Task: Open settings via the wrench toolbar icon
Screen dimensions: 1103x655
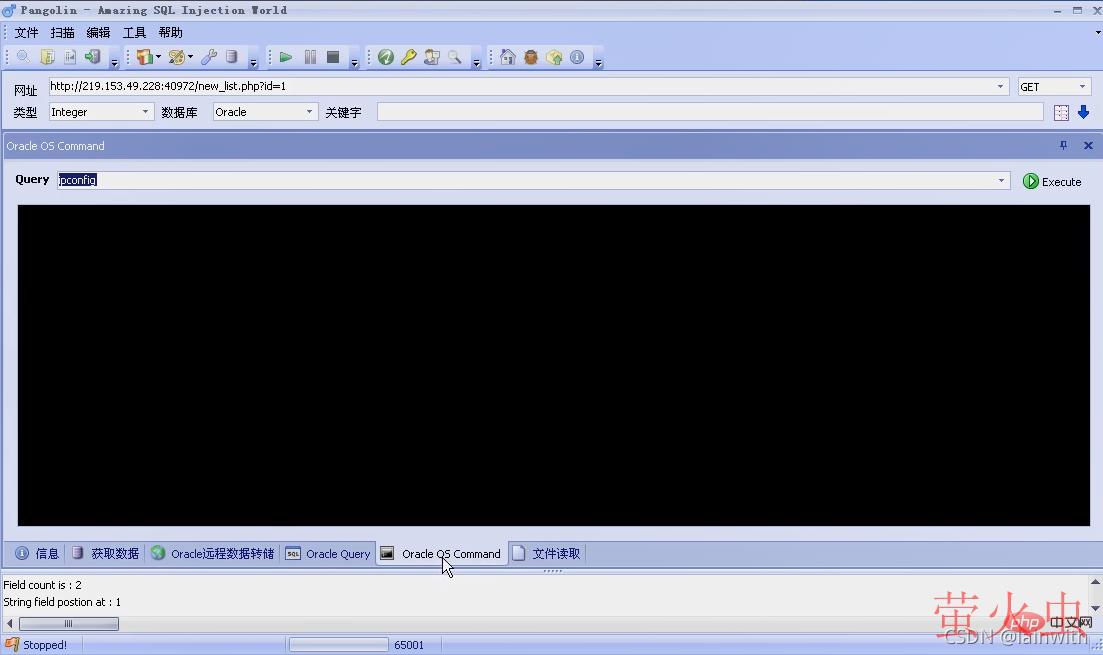Action: (209, 57)
